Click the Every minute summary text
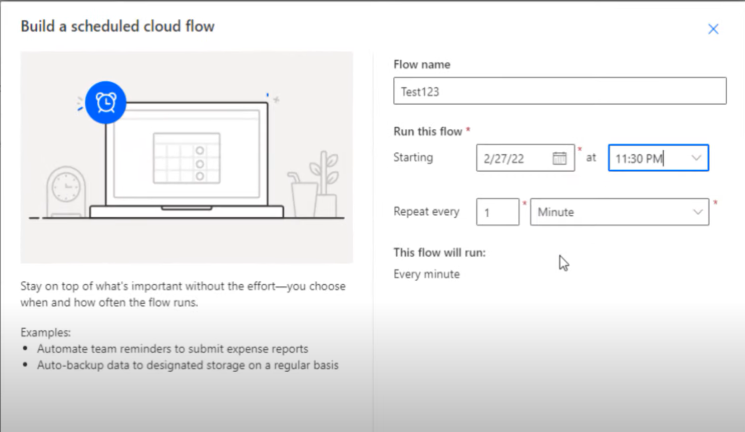 426,274
